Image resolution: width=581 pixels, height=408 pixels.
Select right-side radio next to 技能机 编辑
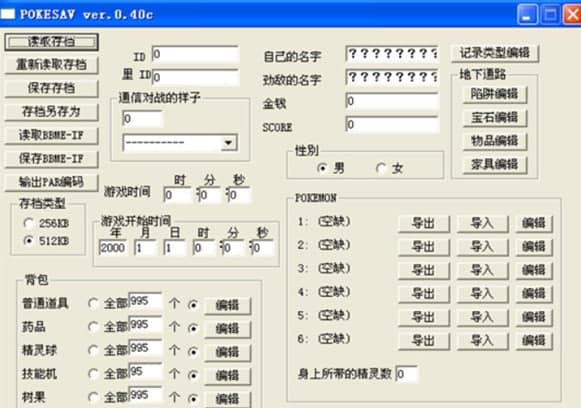tap(193, 375)
